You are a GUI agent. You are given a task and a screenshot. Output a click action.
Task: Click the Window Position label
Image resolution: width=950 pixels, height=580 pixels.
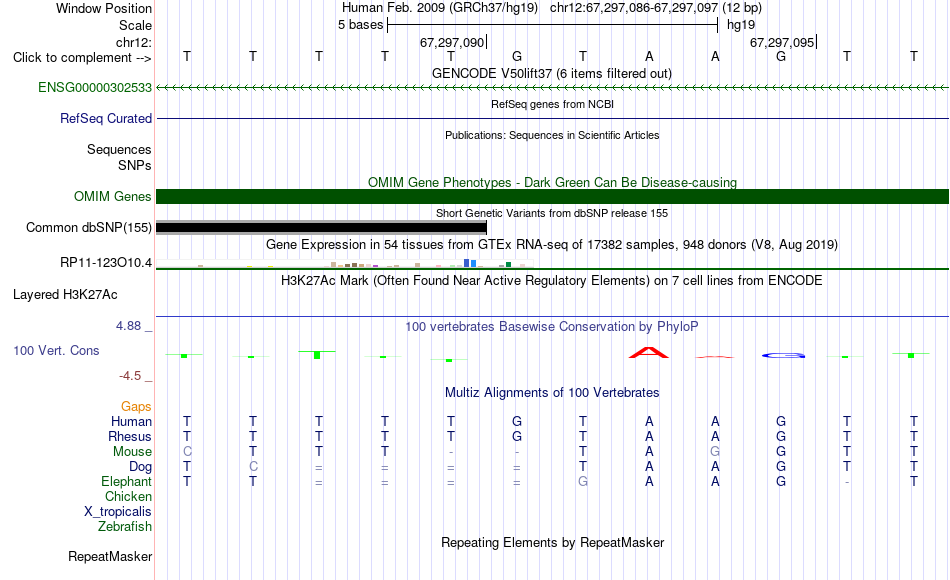tap(104, 8)
